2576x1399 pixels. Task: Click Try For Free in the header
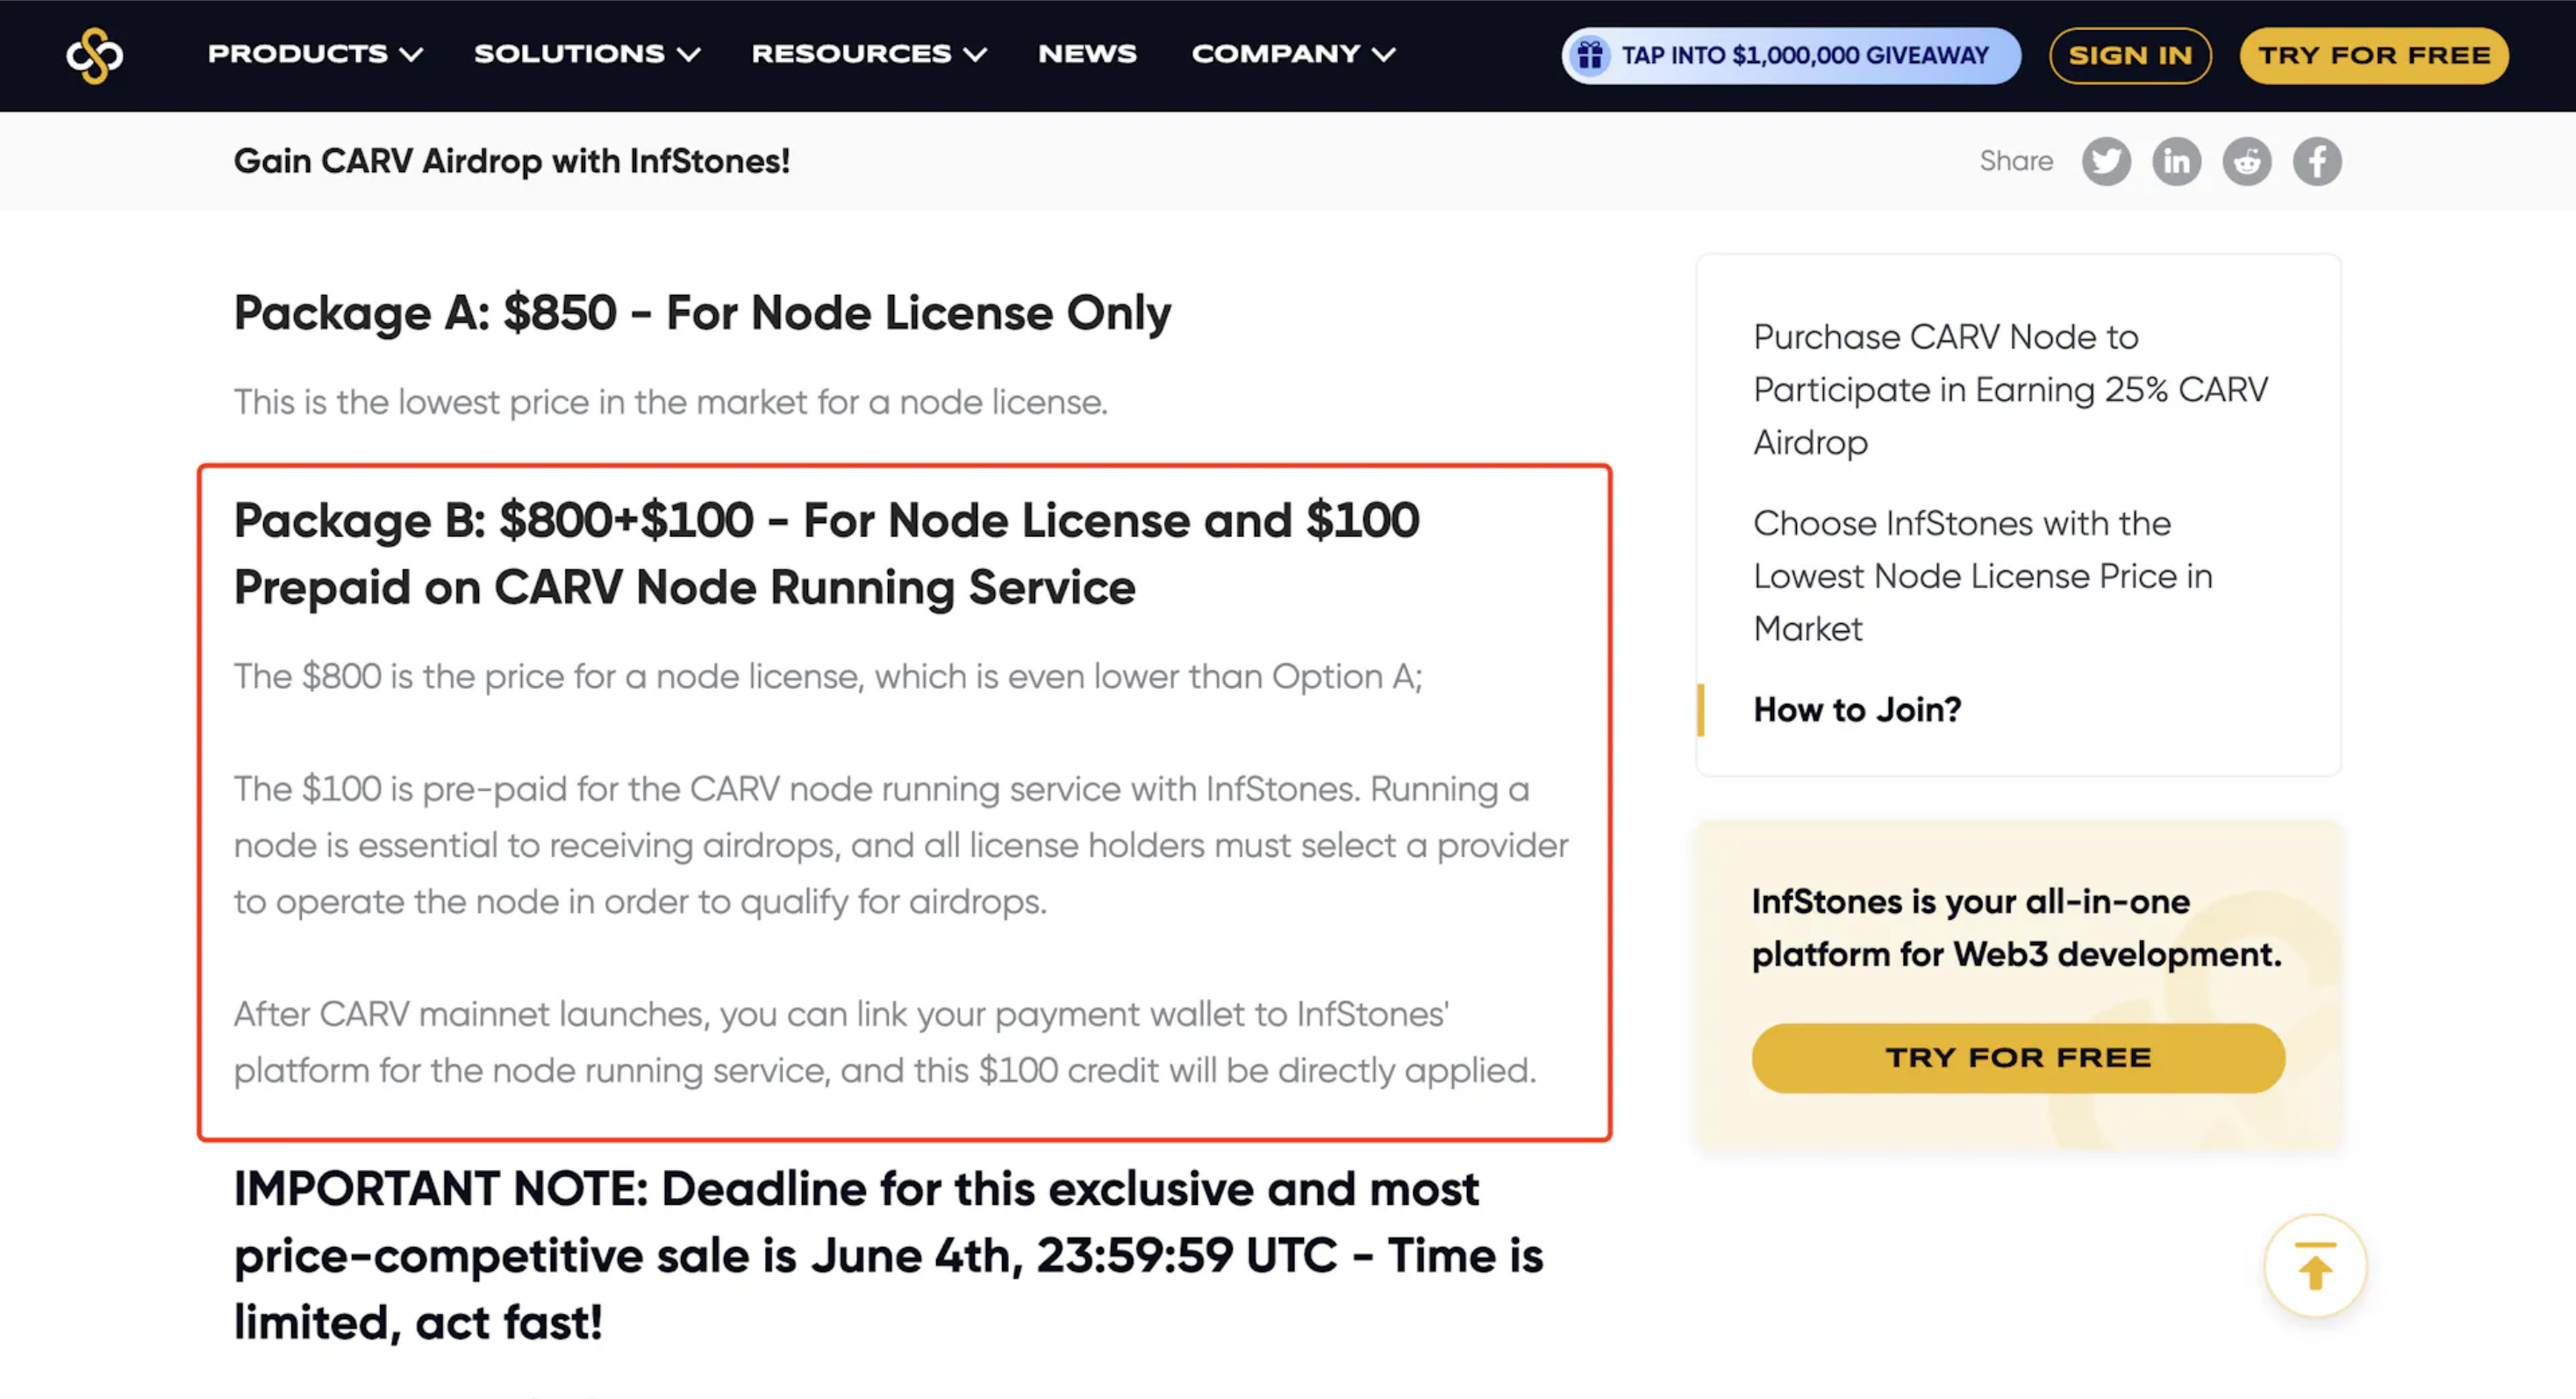[x=2373, y=55]
